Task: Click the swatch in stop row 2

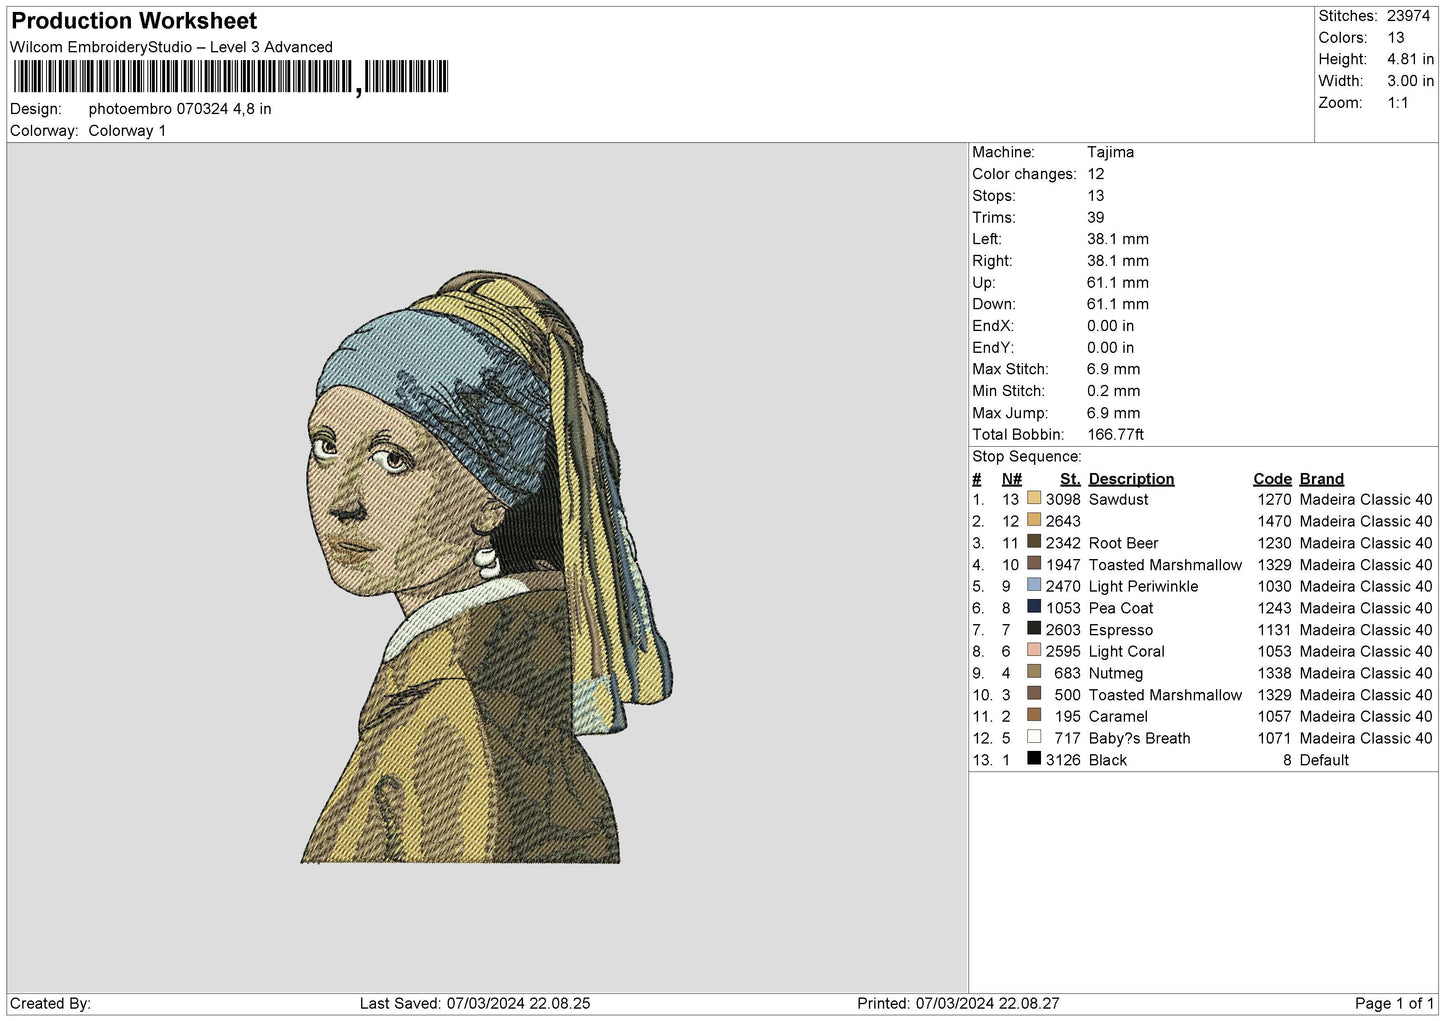Action: 1034,520
